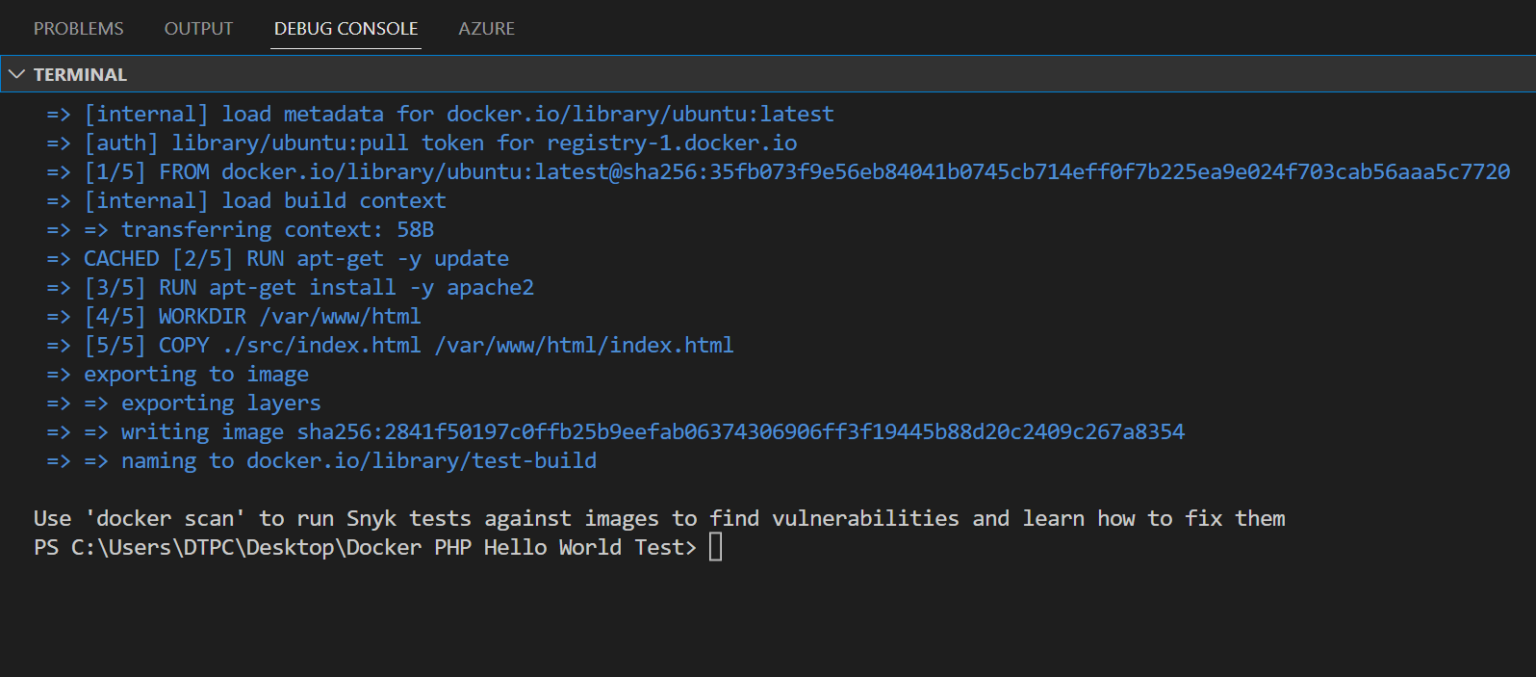This screenshot has height=677, width=1536.
Task: Focus the terminal cursor after the prompt
Action: click(715, 547)
